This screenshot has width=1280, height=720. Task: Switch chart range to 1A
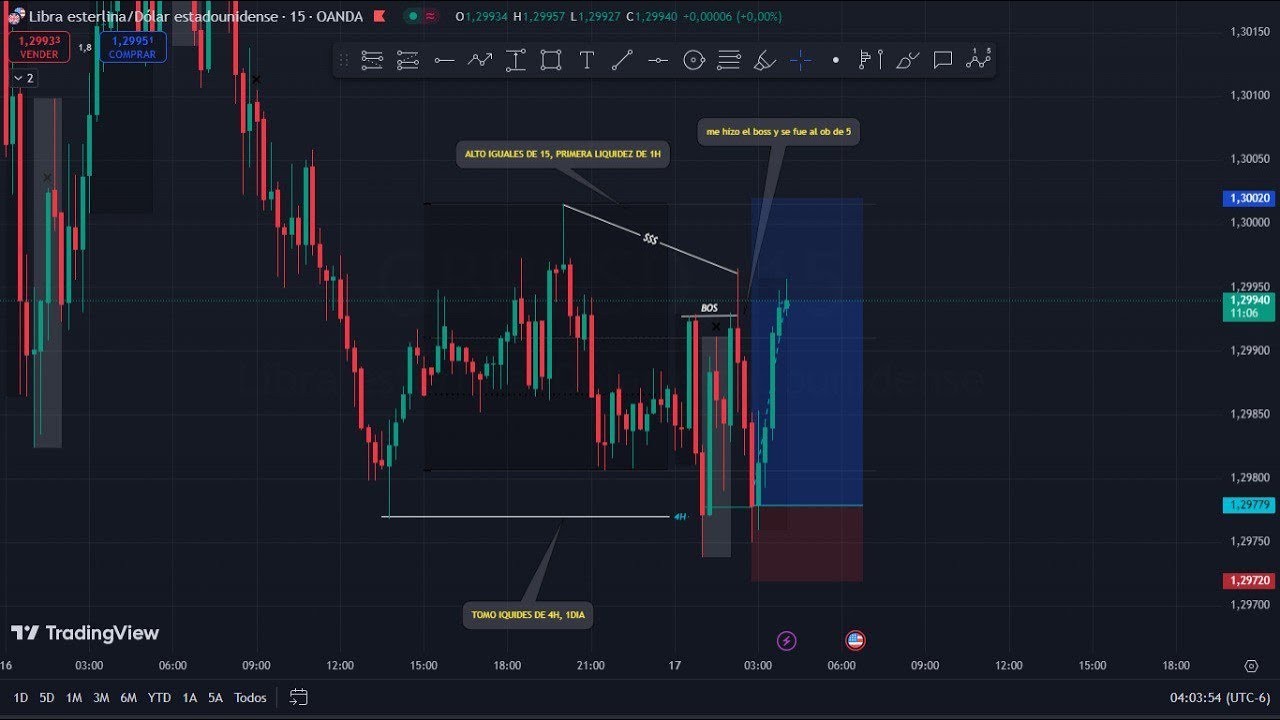189,697
